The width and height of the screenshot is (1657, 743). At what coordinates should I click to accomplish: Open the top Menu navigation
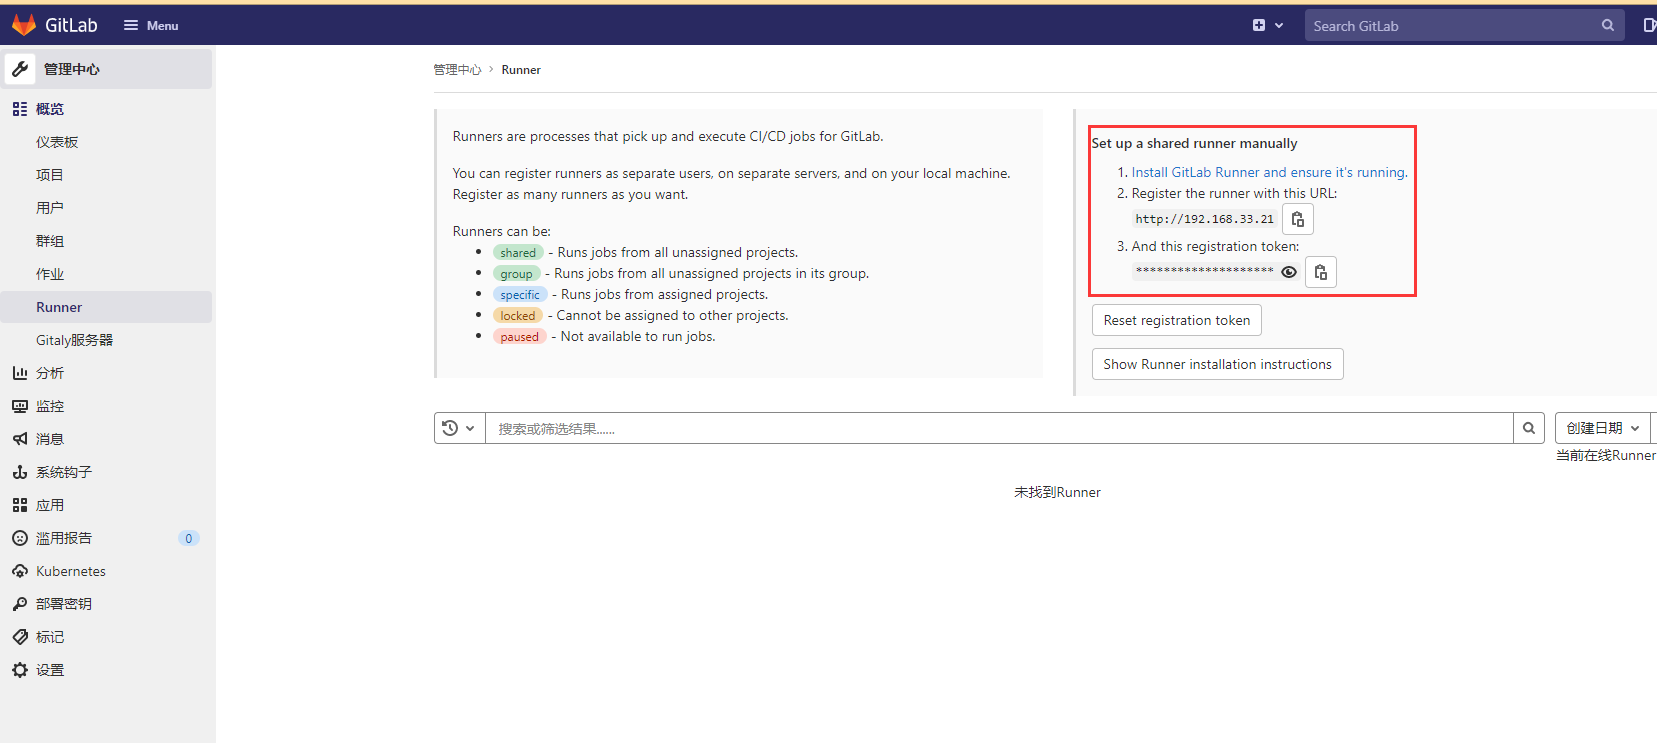[x=151, y=25]
